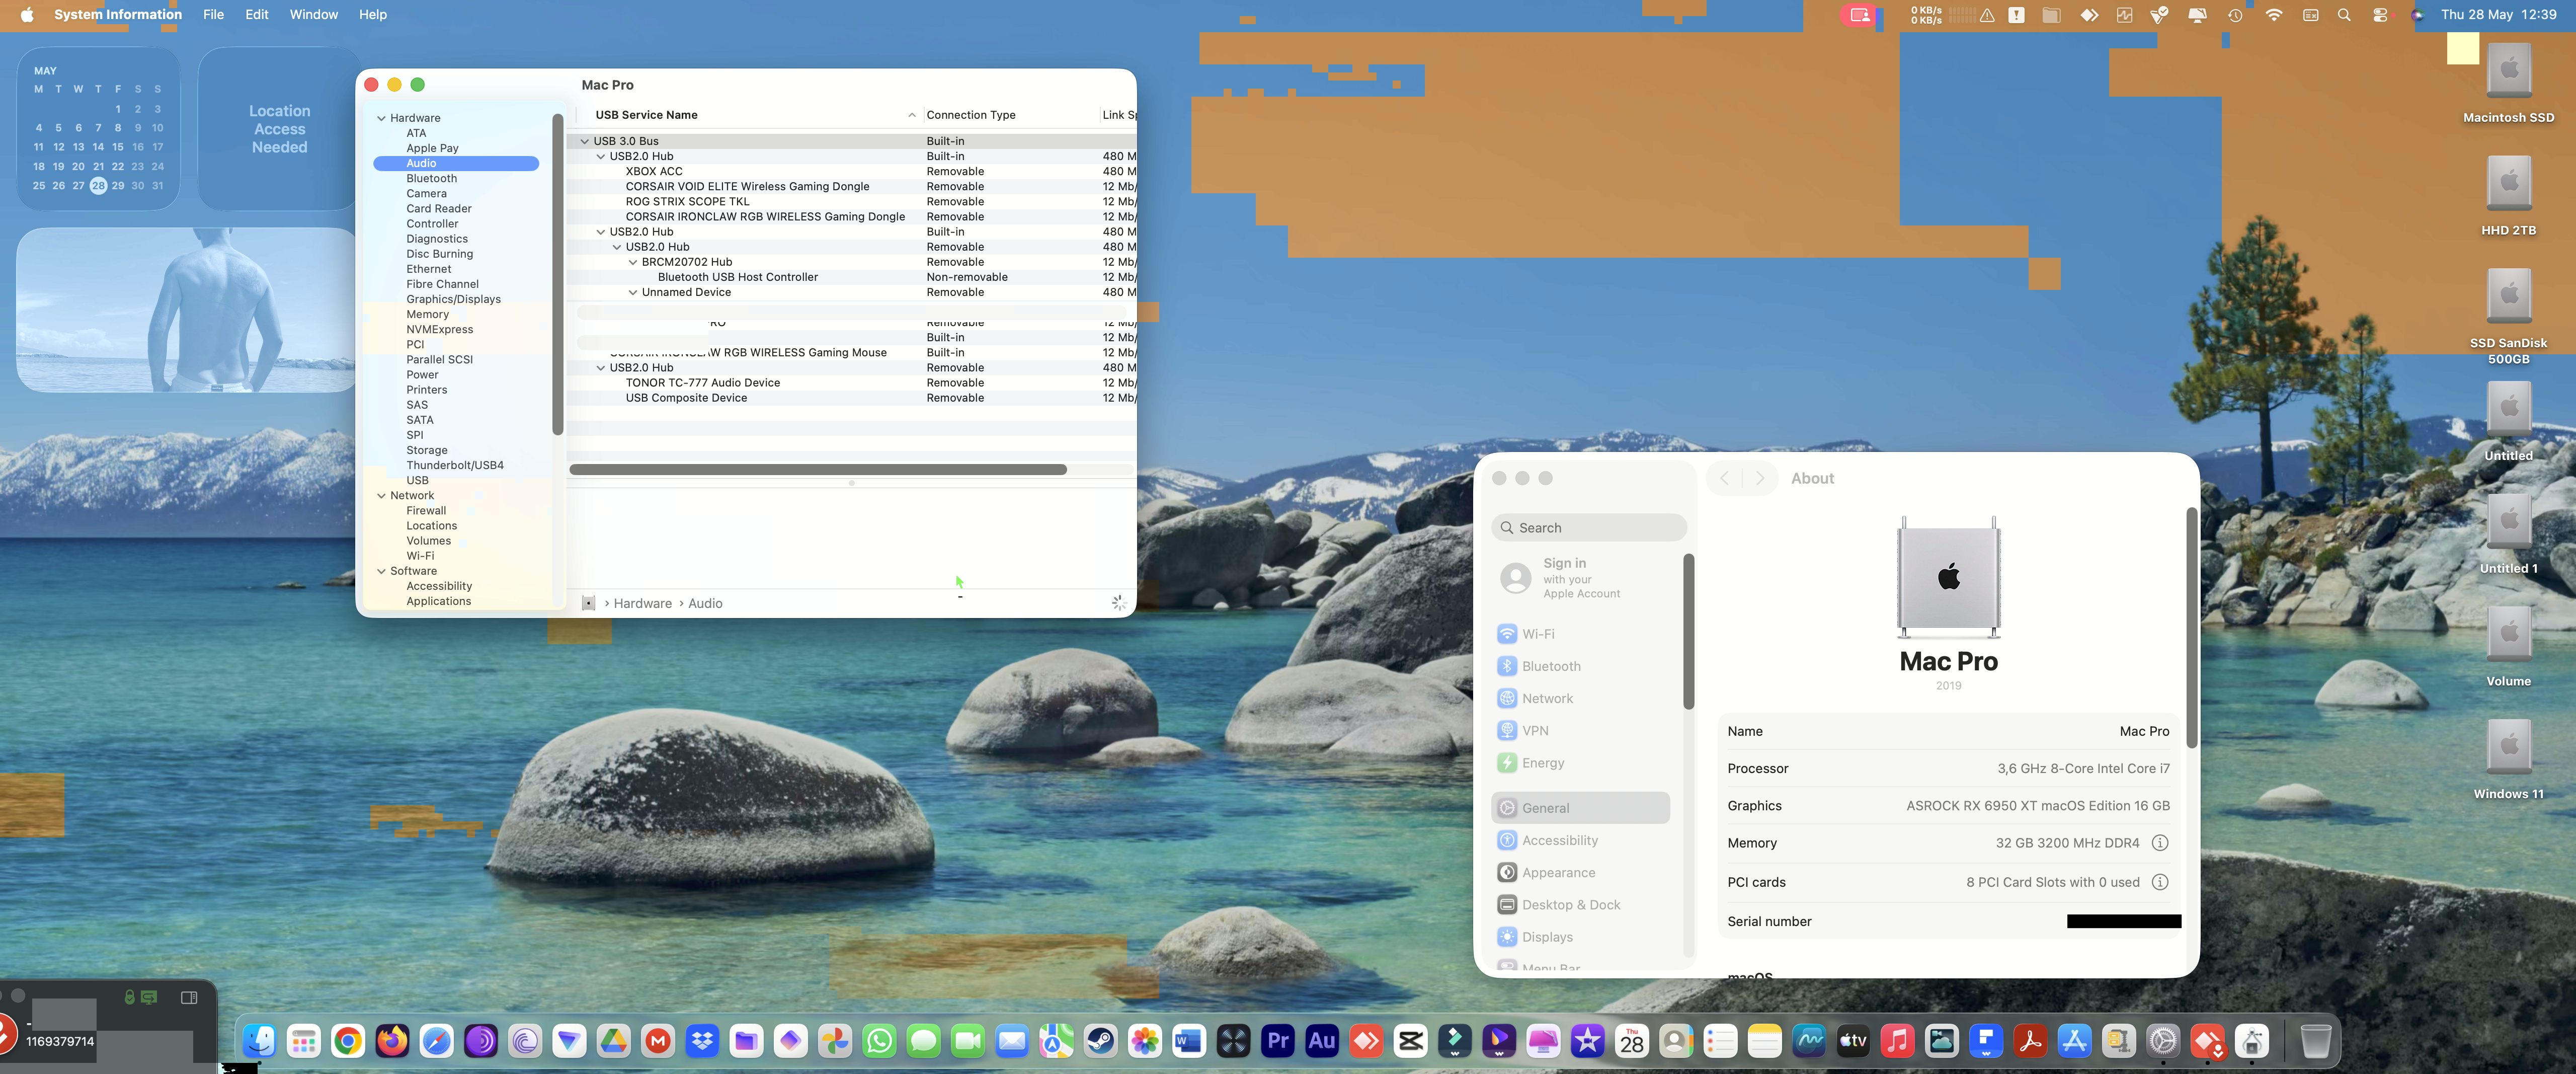Screen dimensions: 2576x1074
Task: Launch WhatsApp from the Dock
Action: click(880, 1042)
